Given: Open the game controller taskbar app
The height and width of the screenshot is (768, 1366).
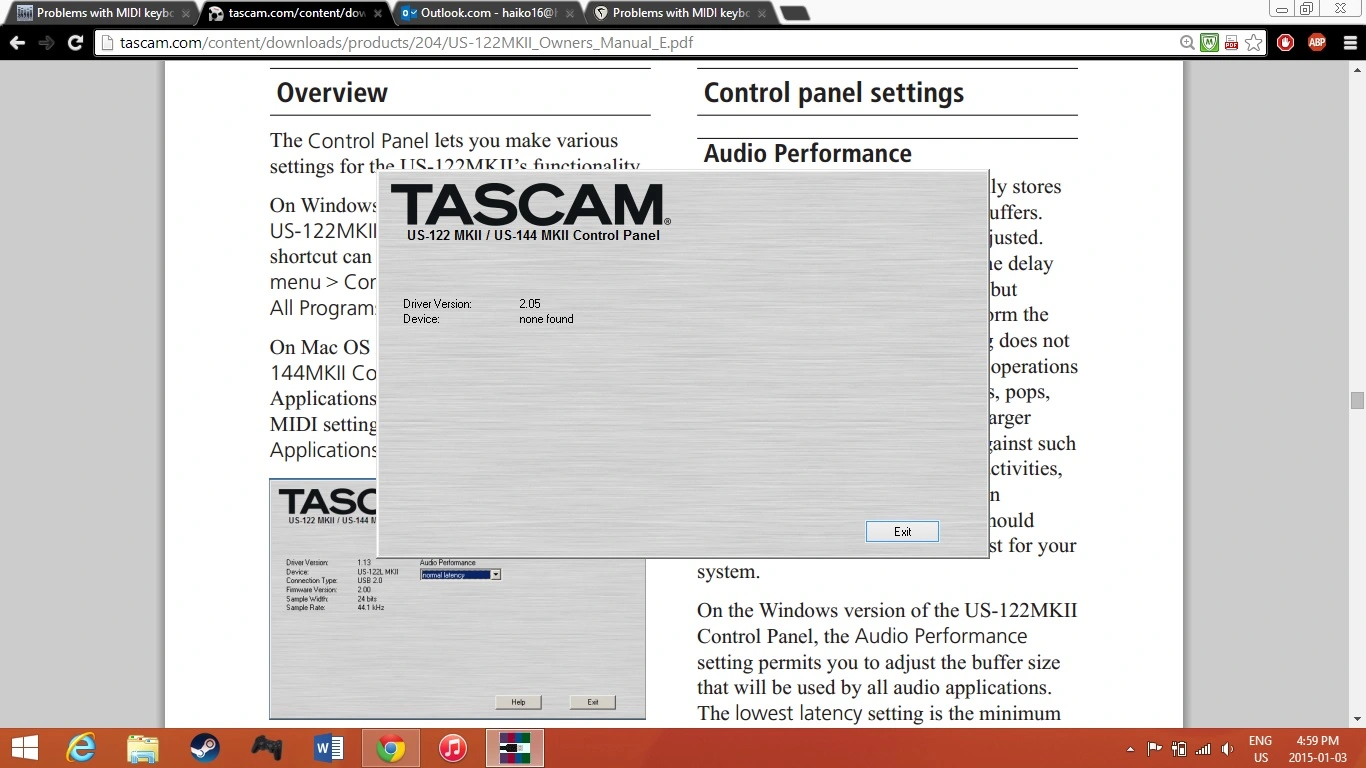Looking at the screenshot, I should pyautogui.click(x=267, y=748).
